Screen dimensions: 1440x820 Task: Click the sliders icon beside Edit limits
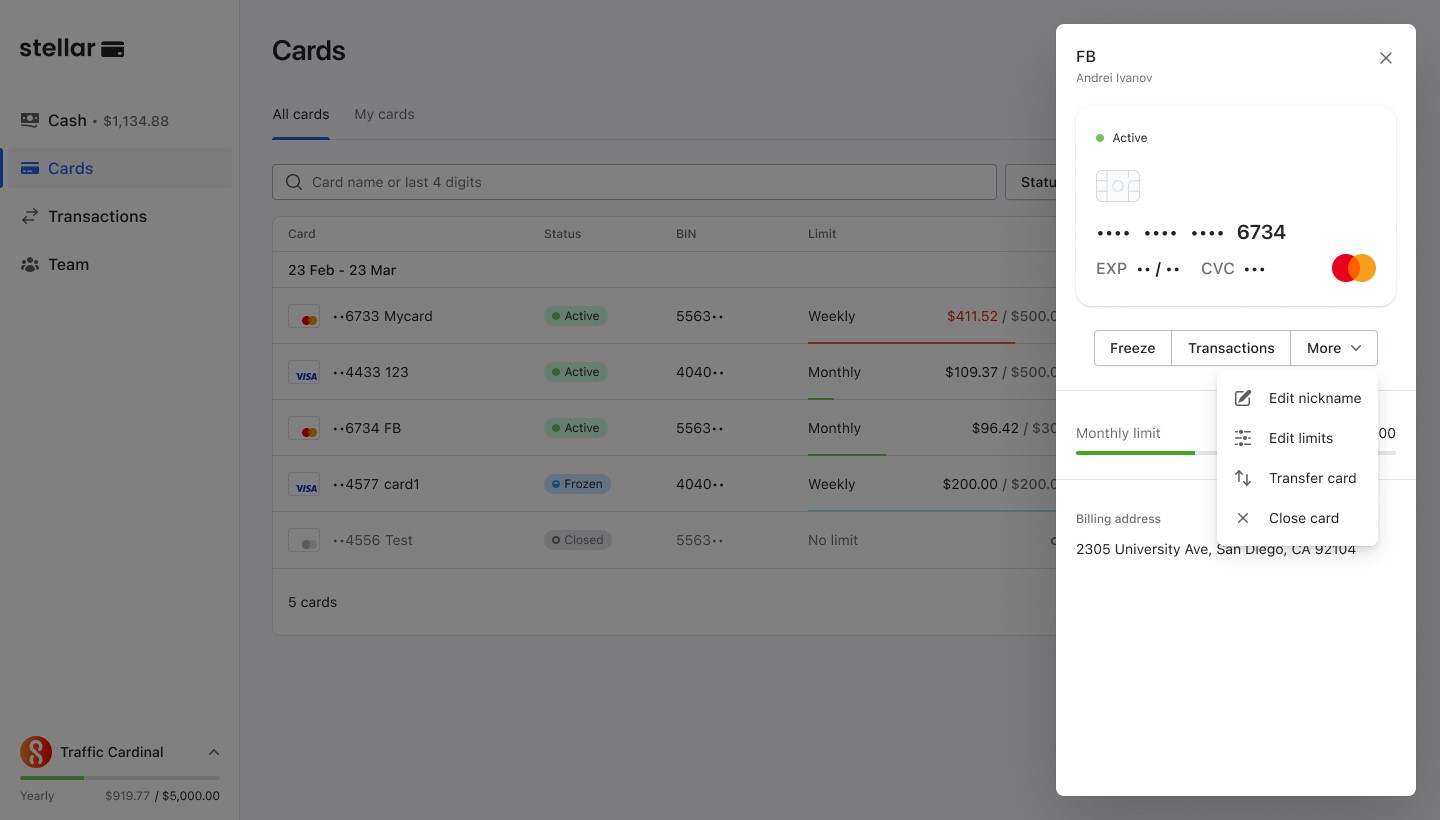coord(1243,438)
